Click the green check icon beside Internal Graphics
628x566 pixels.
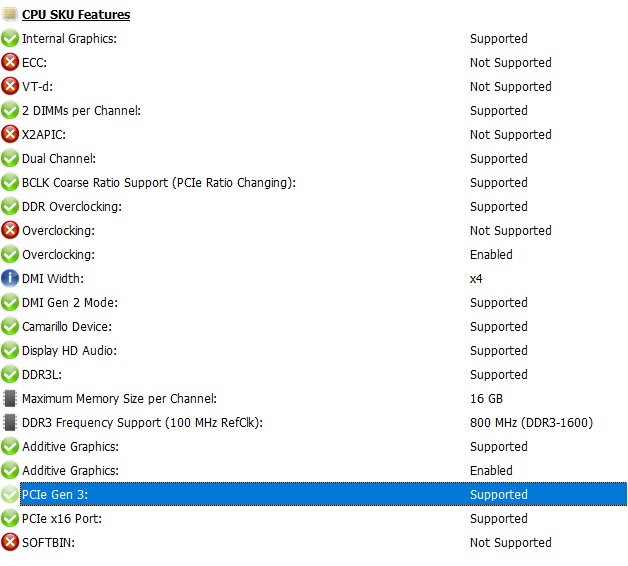[10, 38]
